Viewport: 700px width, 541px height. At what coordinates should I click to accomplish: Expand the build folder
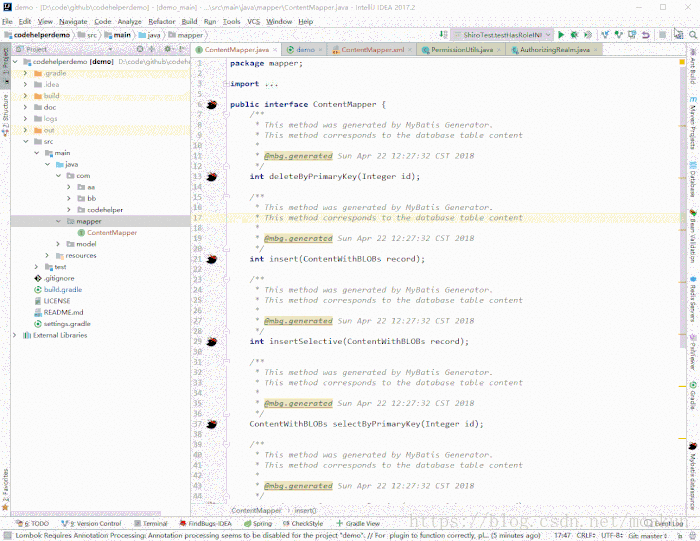pos(25,96)
